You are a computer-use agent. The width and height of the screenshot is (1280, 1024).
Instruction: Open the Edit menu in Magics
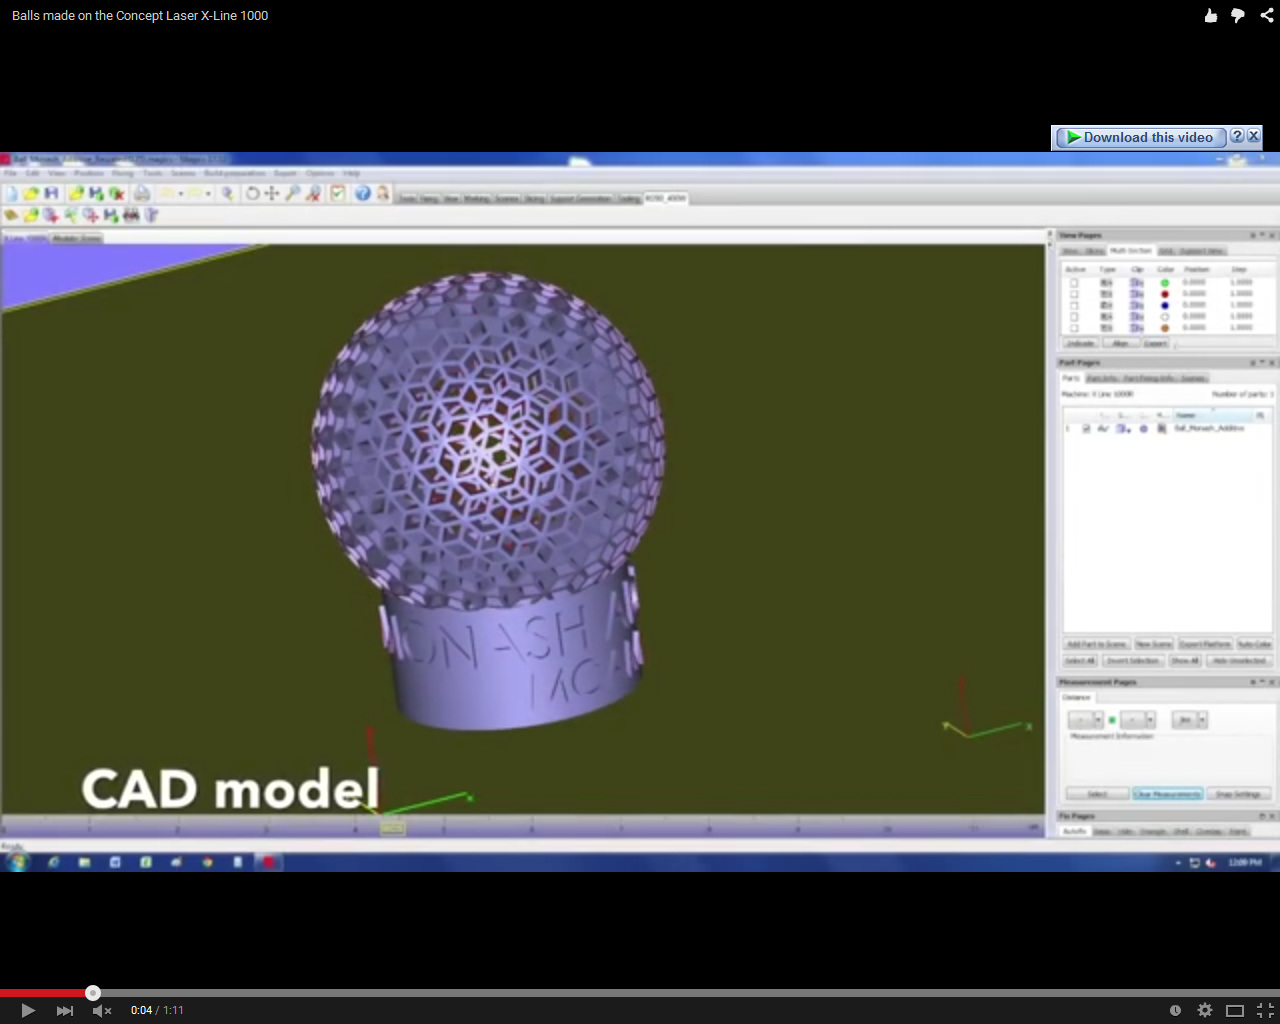point(32,173)
